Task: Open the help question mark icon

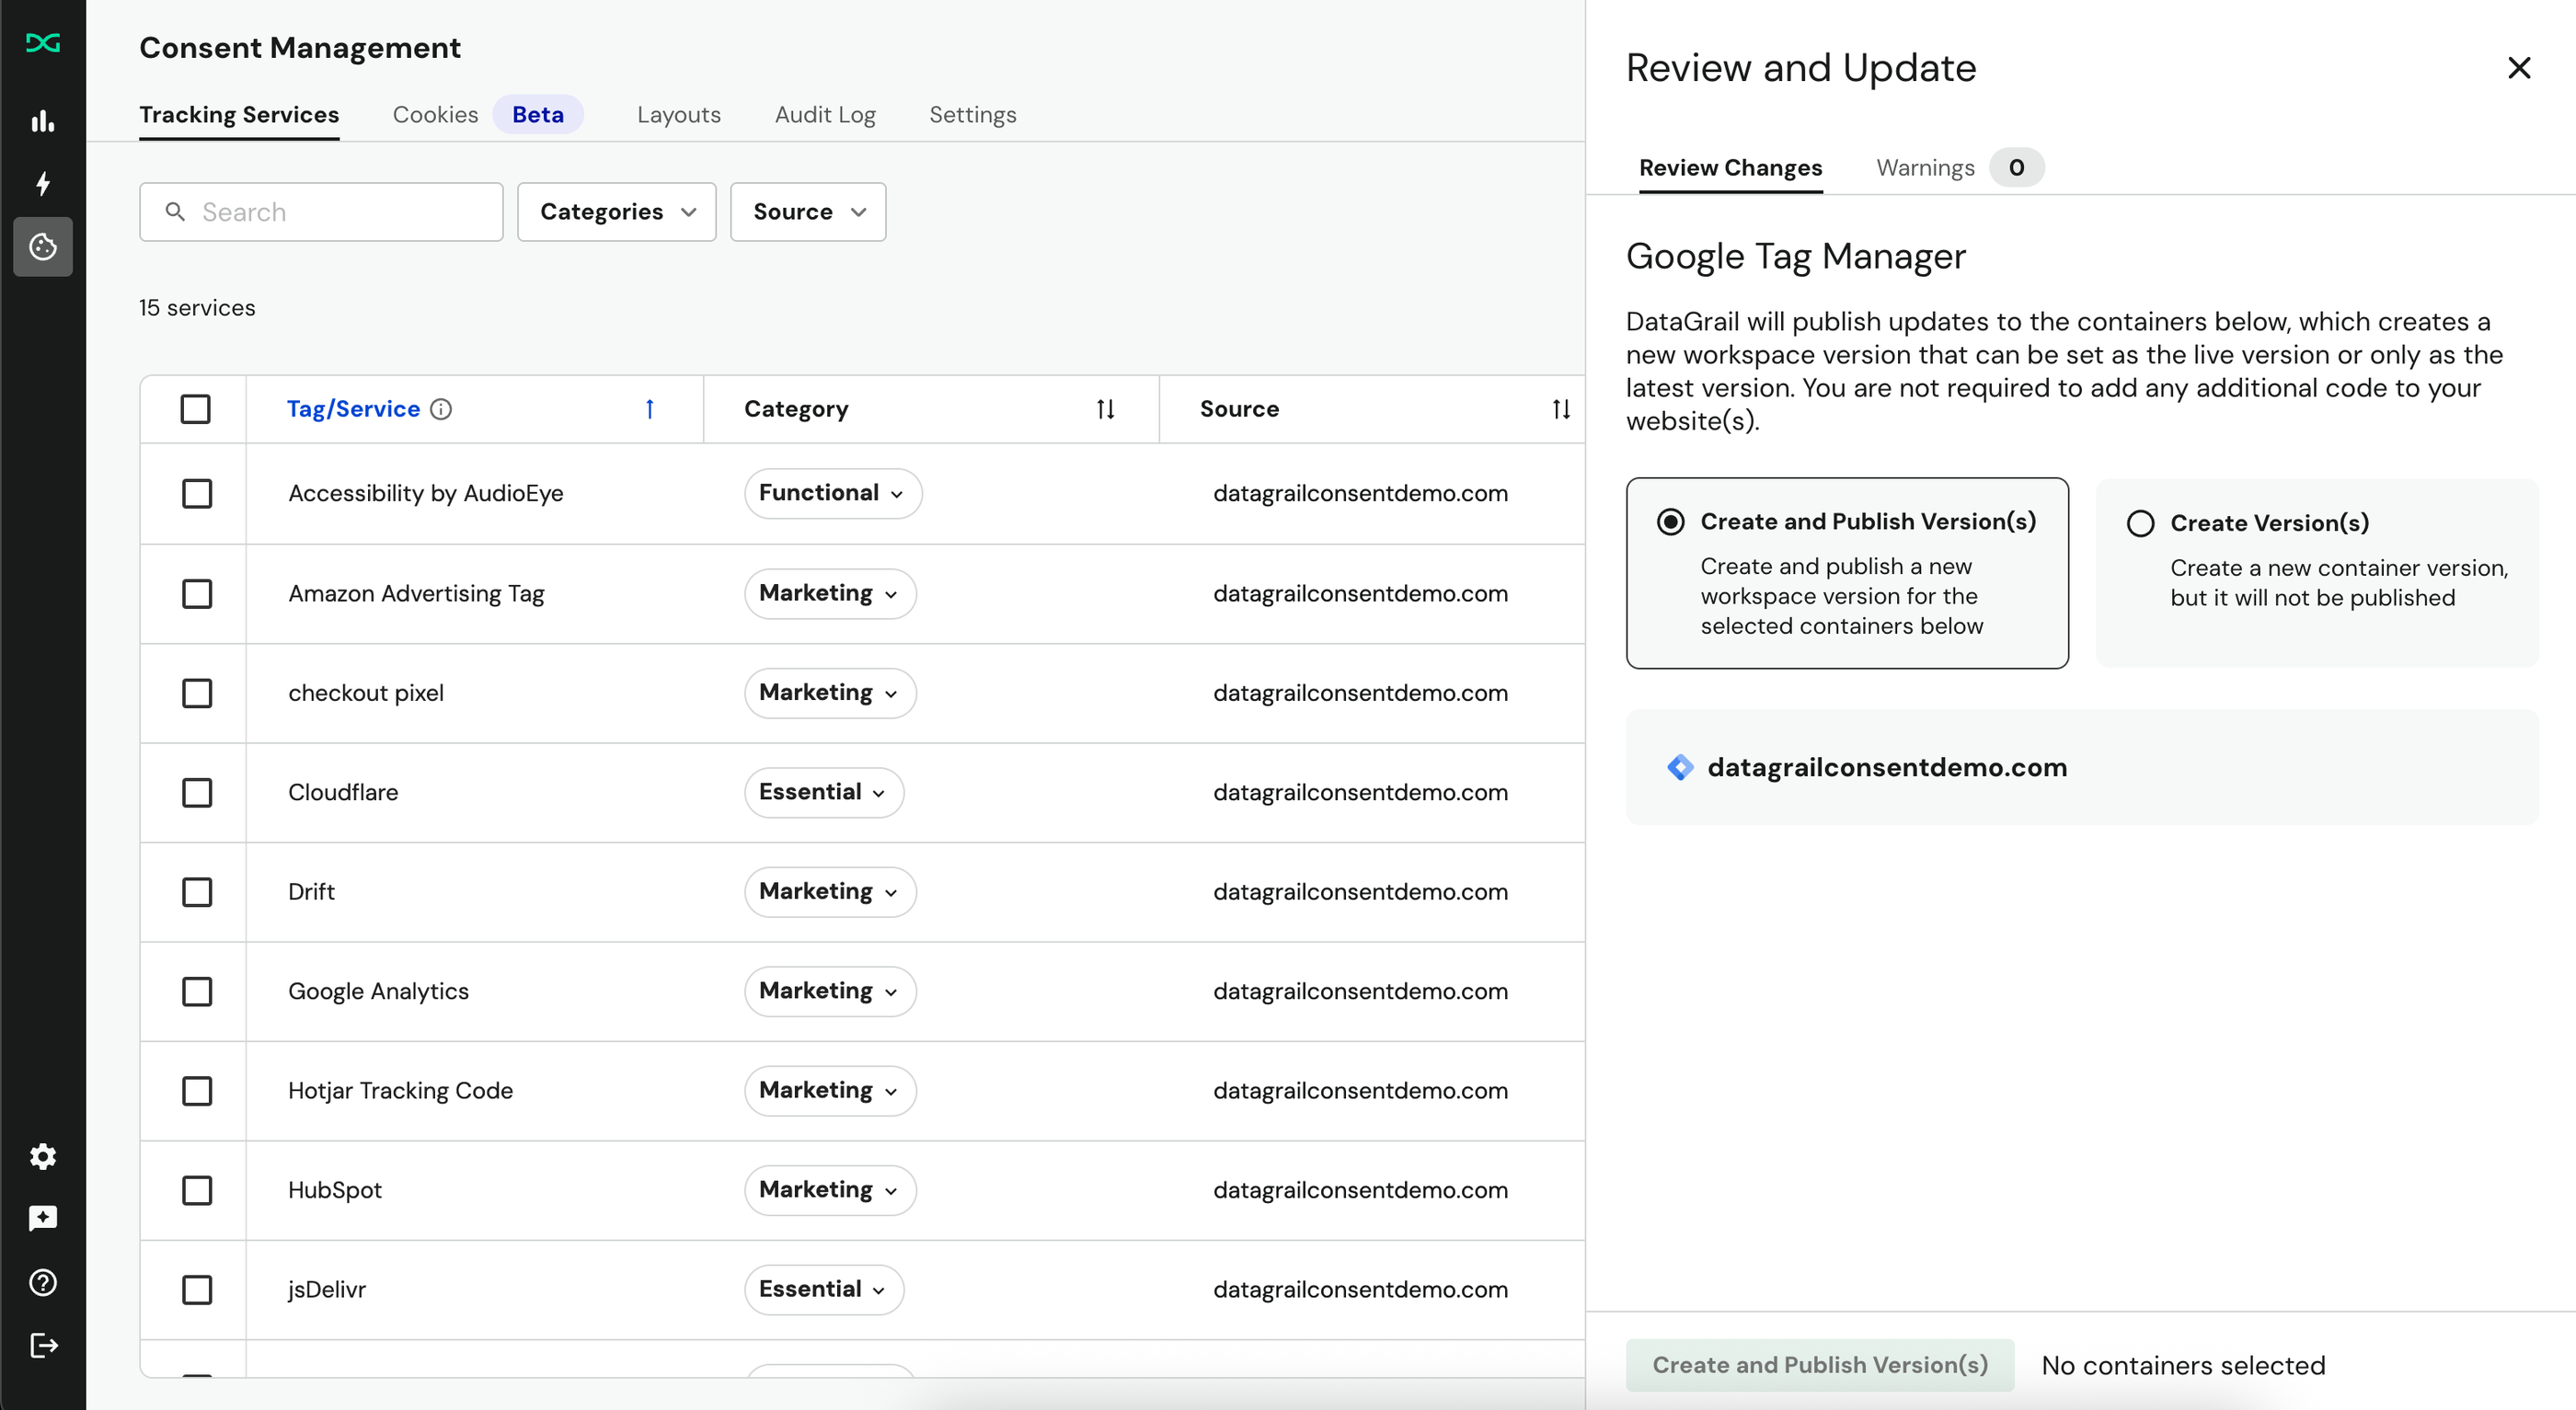Action: (43, 1283)
